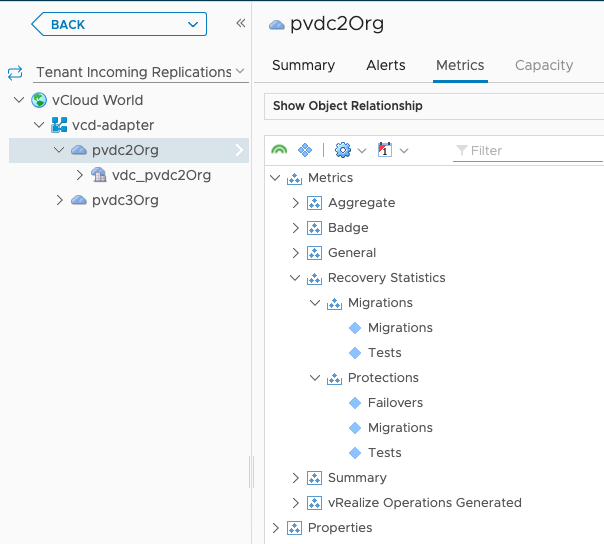Click the green arc health icon in metrics toolbar
604x544 pixels.
(x=279, y=150)
